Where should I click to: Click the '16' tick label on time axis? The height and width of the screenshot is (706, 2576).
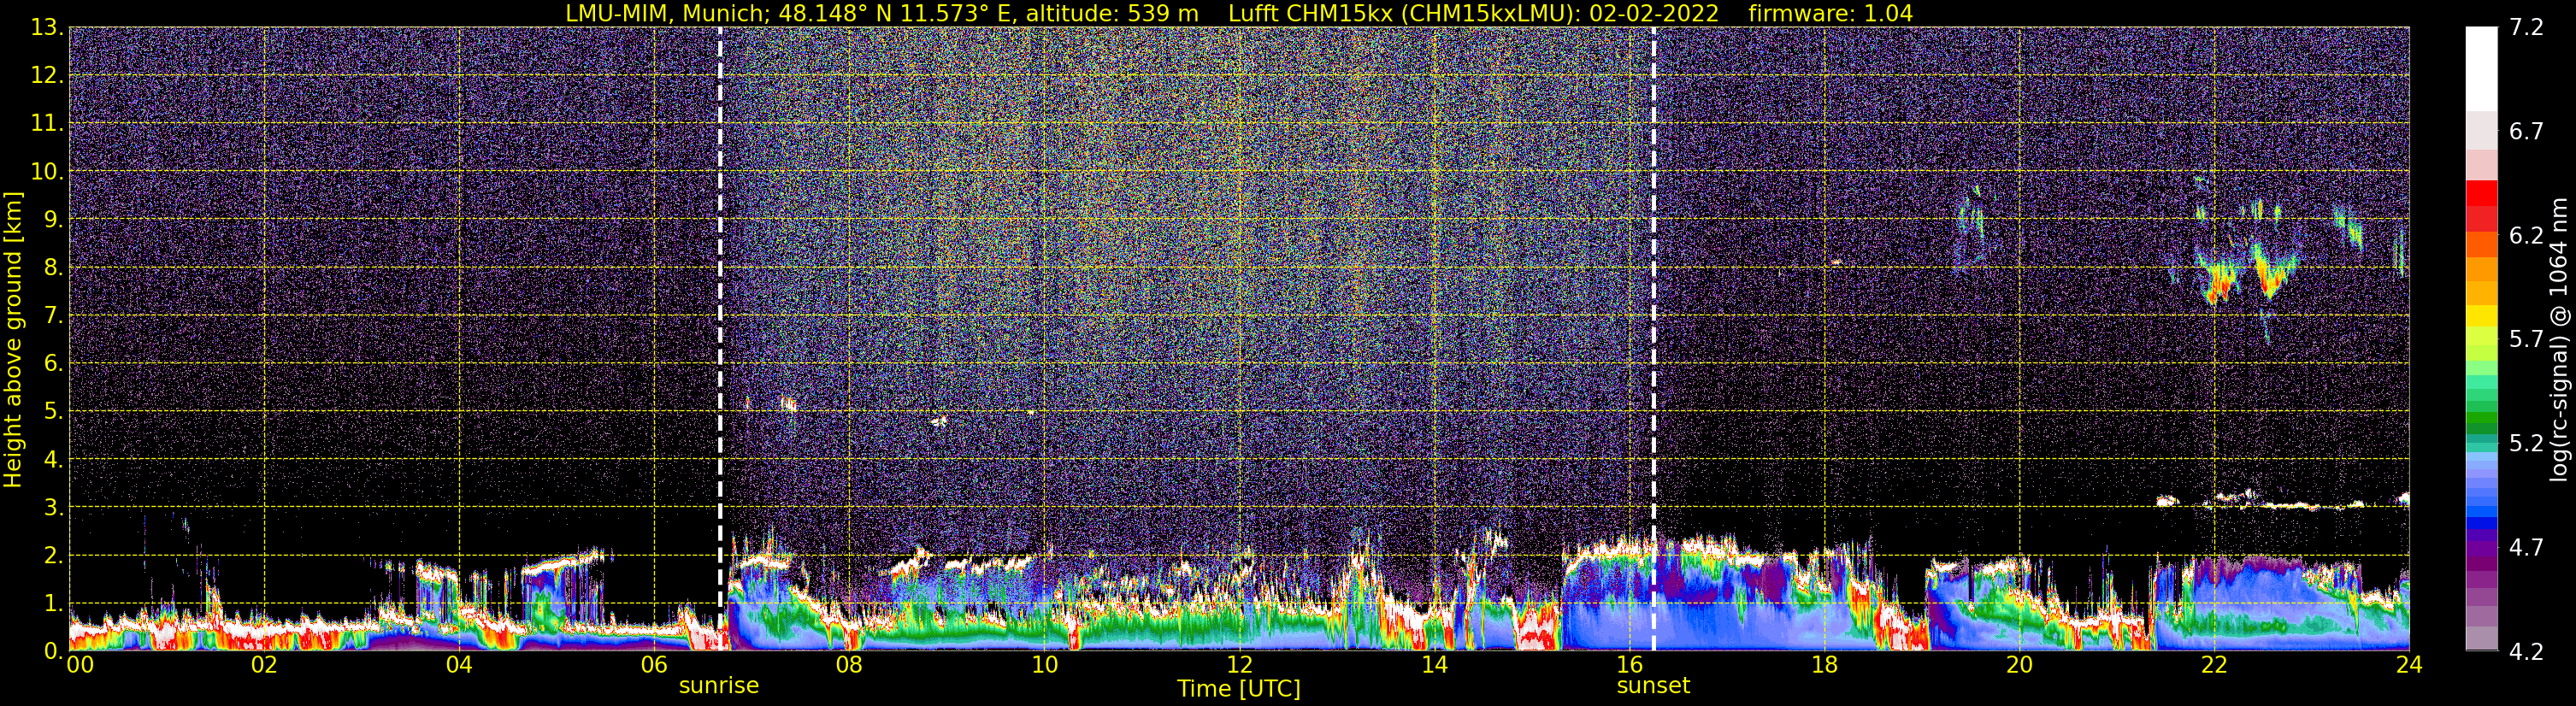[x=1629, y=665]
